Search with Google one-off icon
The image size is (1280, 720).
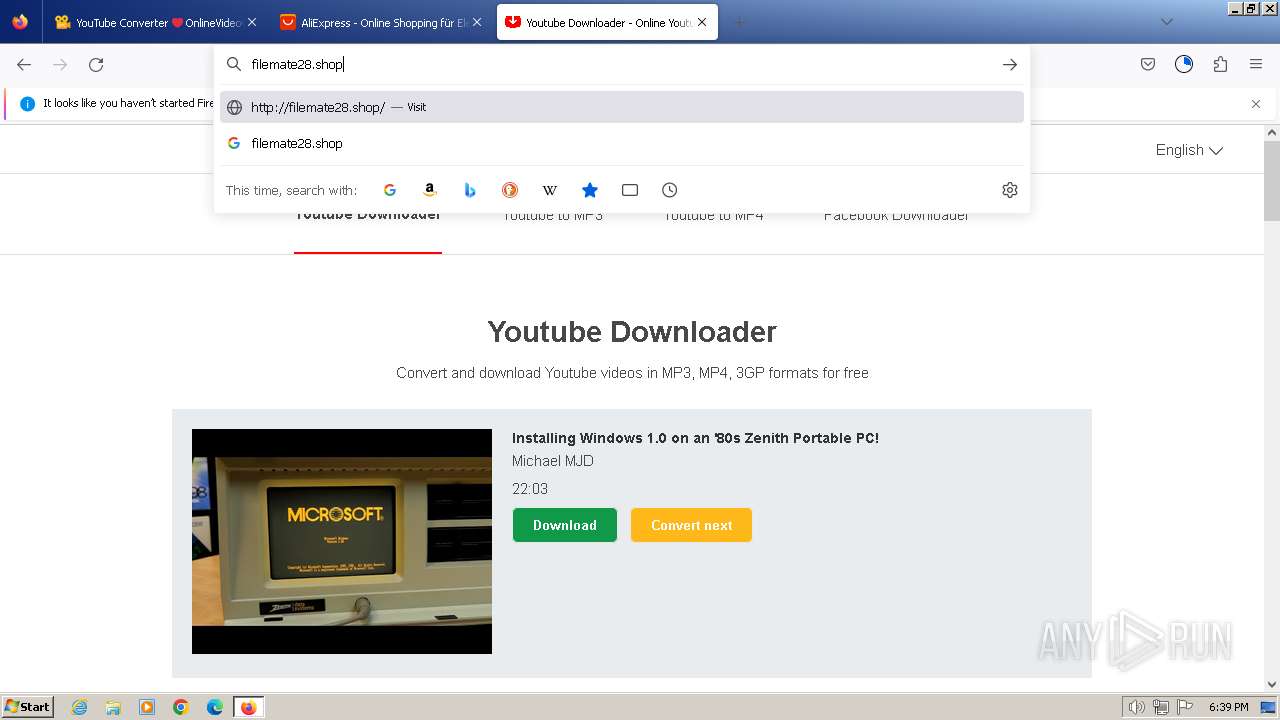click(390, 190)
